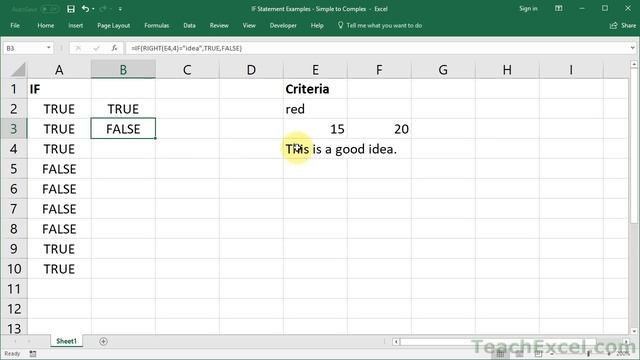640x360 pixels.
Task: Select column B header
Action: pyautogui.click(x=123, y=70)
